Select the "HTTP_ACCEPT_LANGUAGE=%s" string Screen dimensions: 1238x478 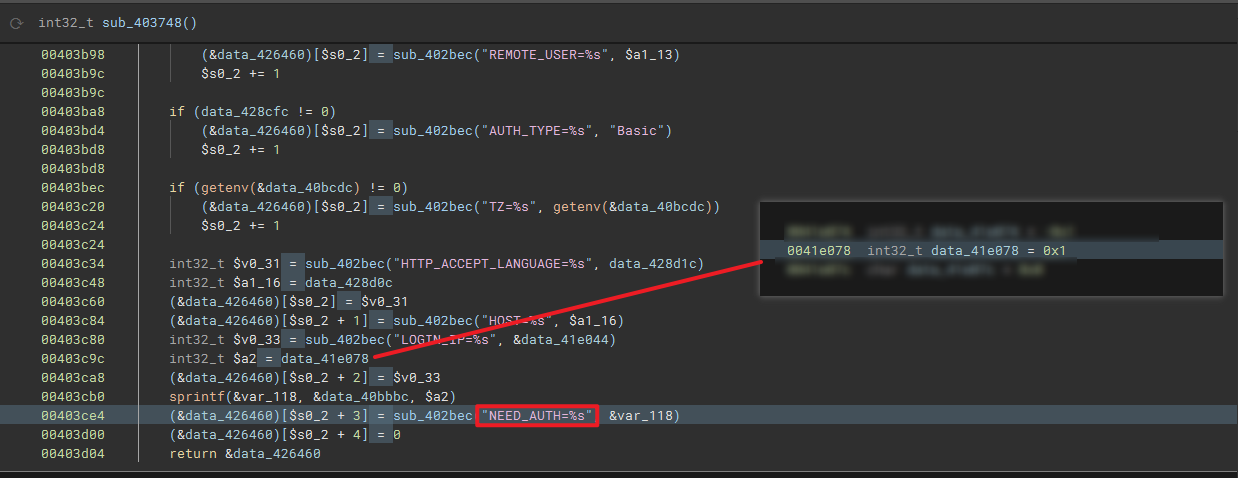tap(496, 264)
